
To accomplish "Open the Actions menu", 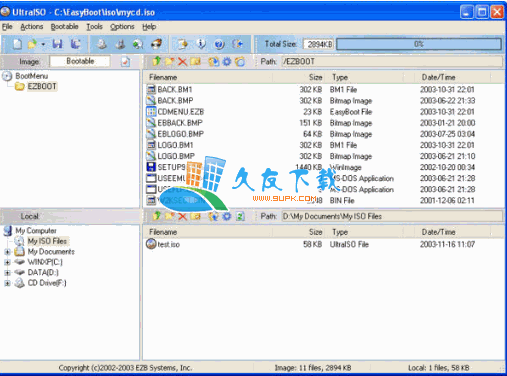I will [32, 27].
